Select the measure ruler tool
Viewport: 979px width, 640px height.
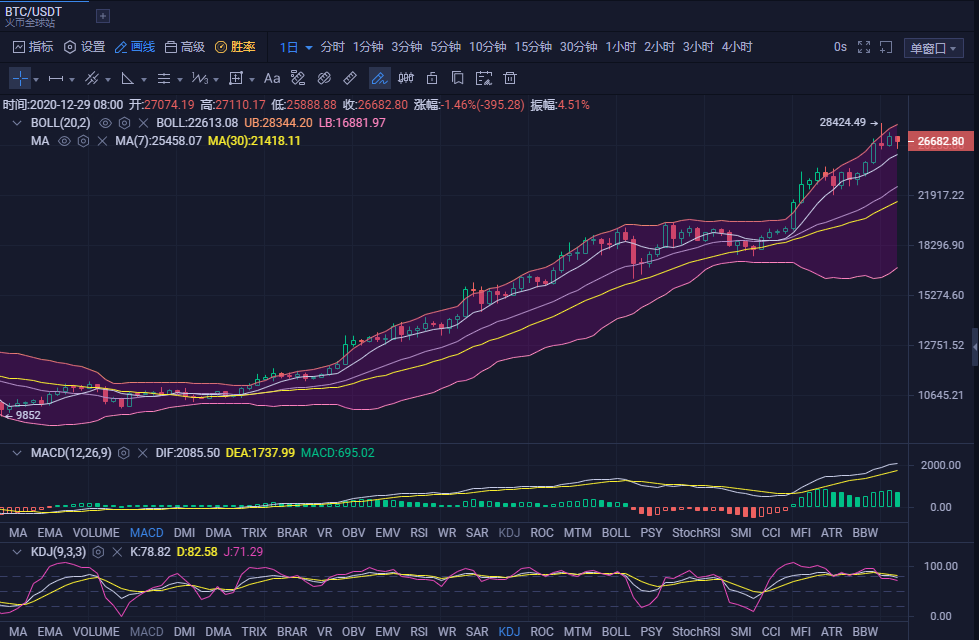[x=349, y=78]
